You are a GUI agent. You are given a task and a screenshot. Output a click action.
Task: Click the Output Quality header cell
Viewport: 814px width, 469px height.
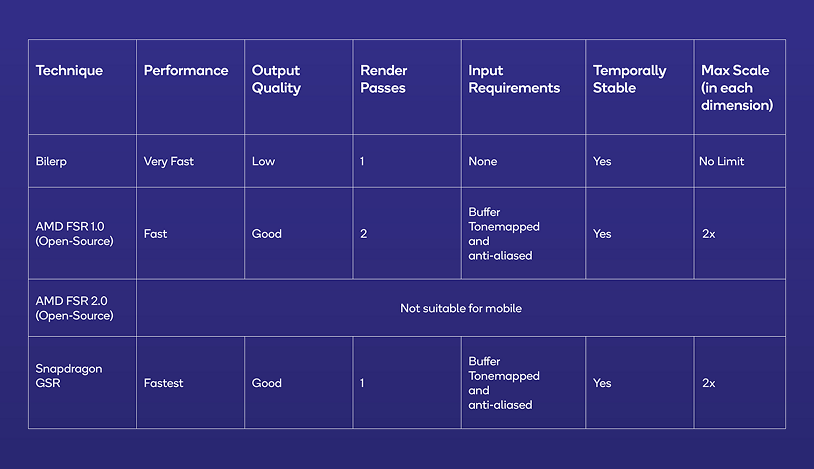pyautogui.click(x=276, y=79)
